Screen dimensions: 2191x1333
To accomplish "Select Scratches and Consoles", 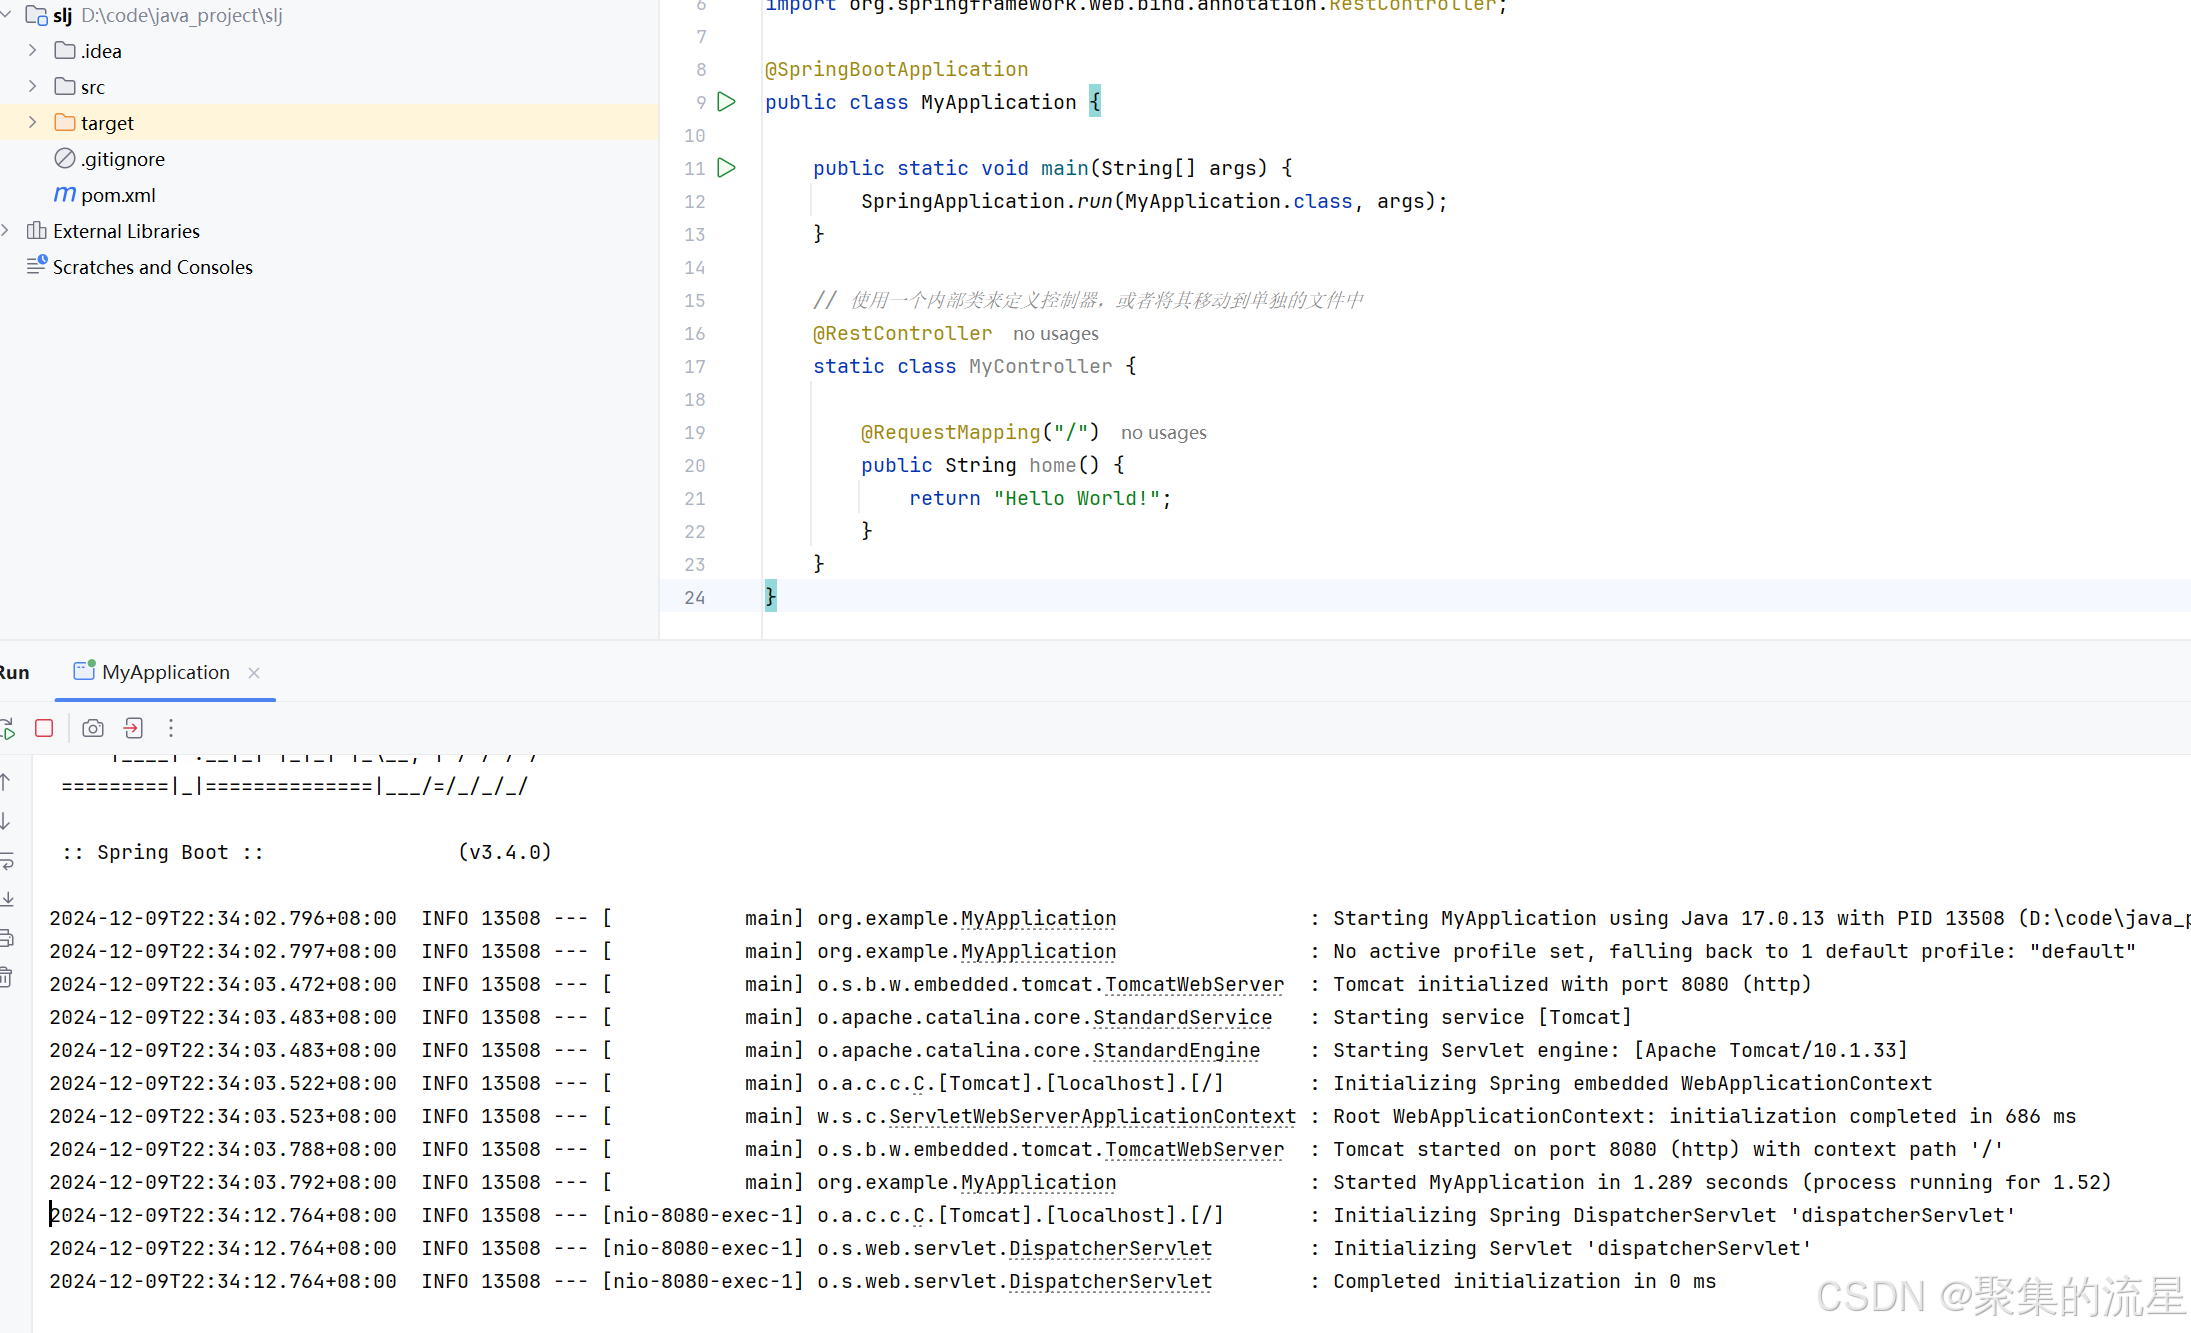I will [152, 266].
